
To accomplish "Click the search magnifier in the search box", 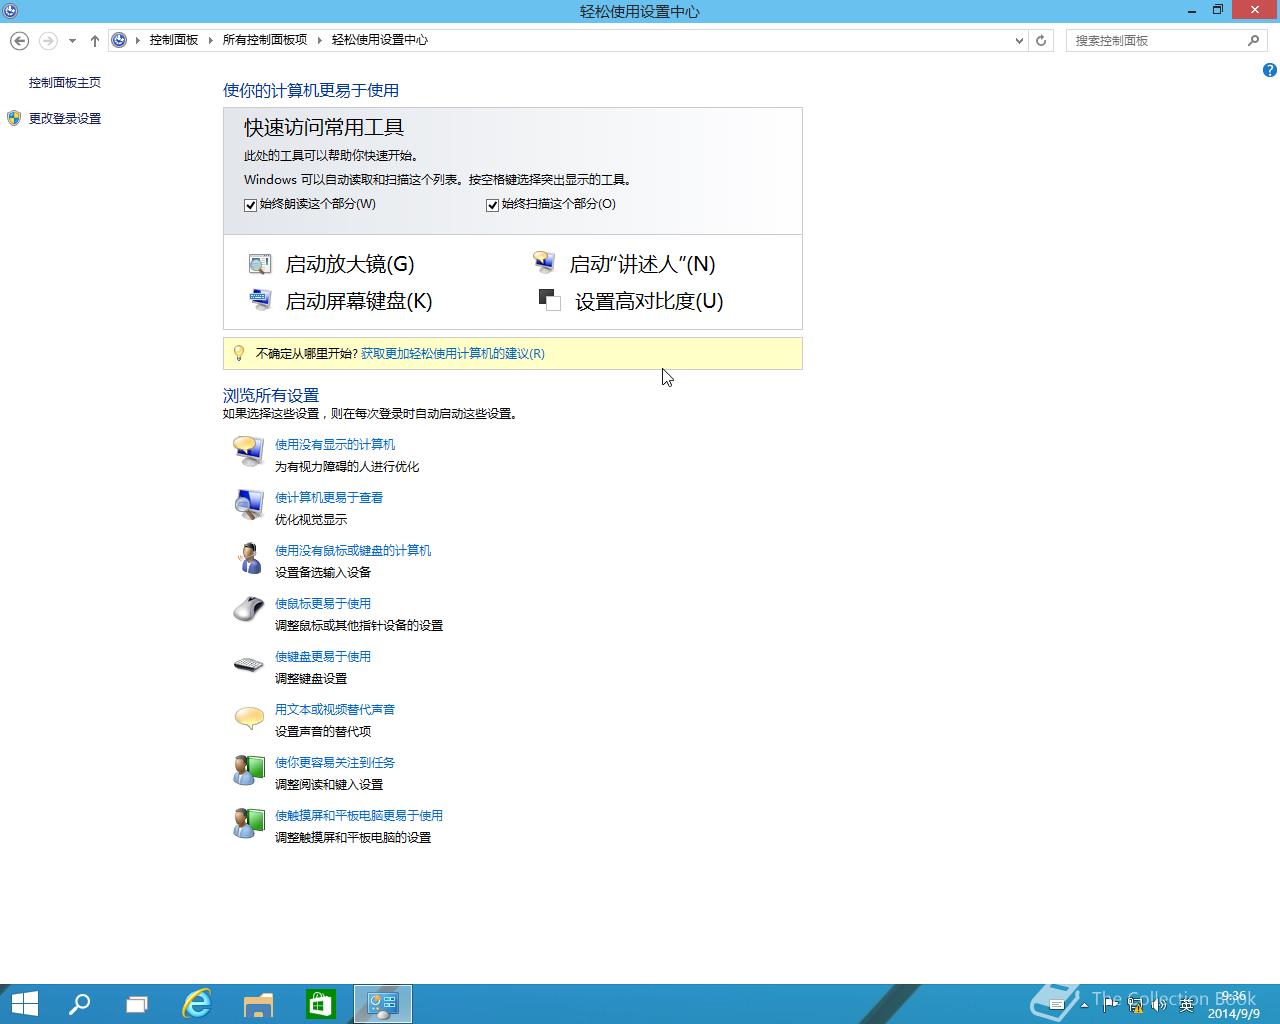I will coord(1253,40).
